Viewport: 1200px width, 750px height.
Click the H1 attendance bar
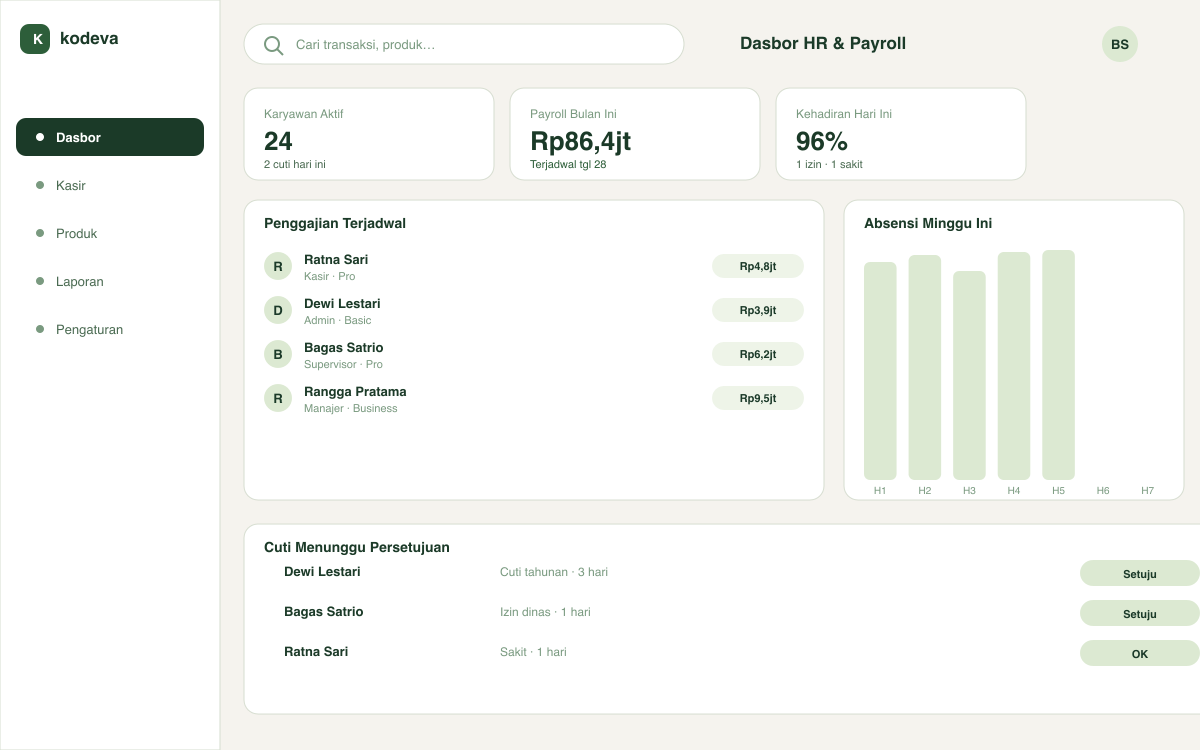[x=880, y=371]
